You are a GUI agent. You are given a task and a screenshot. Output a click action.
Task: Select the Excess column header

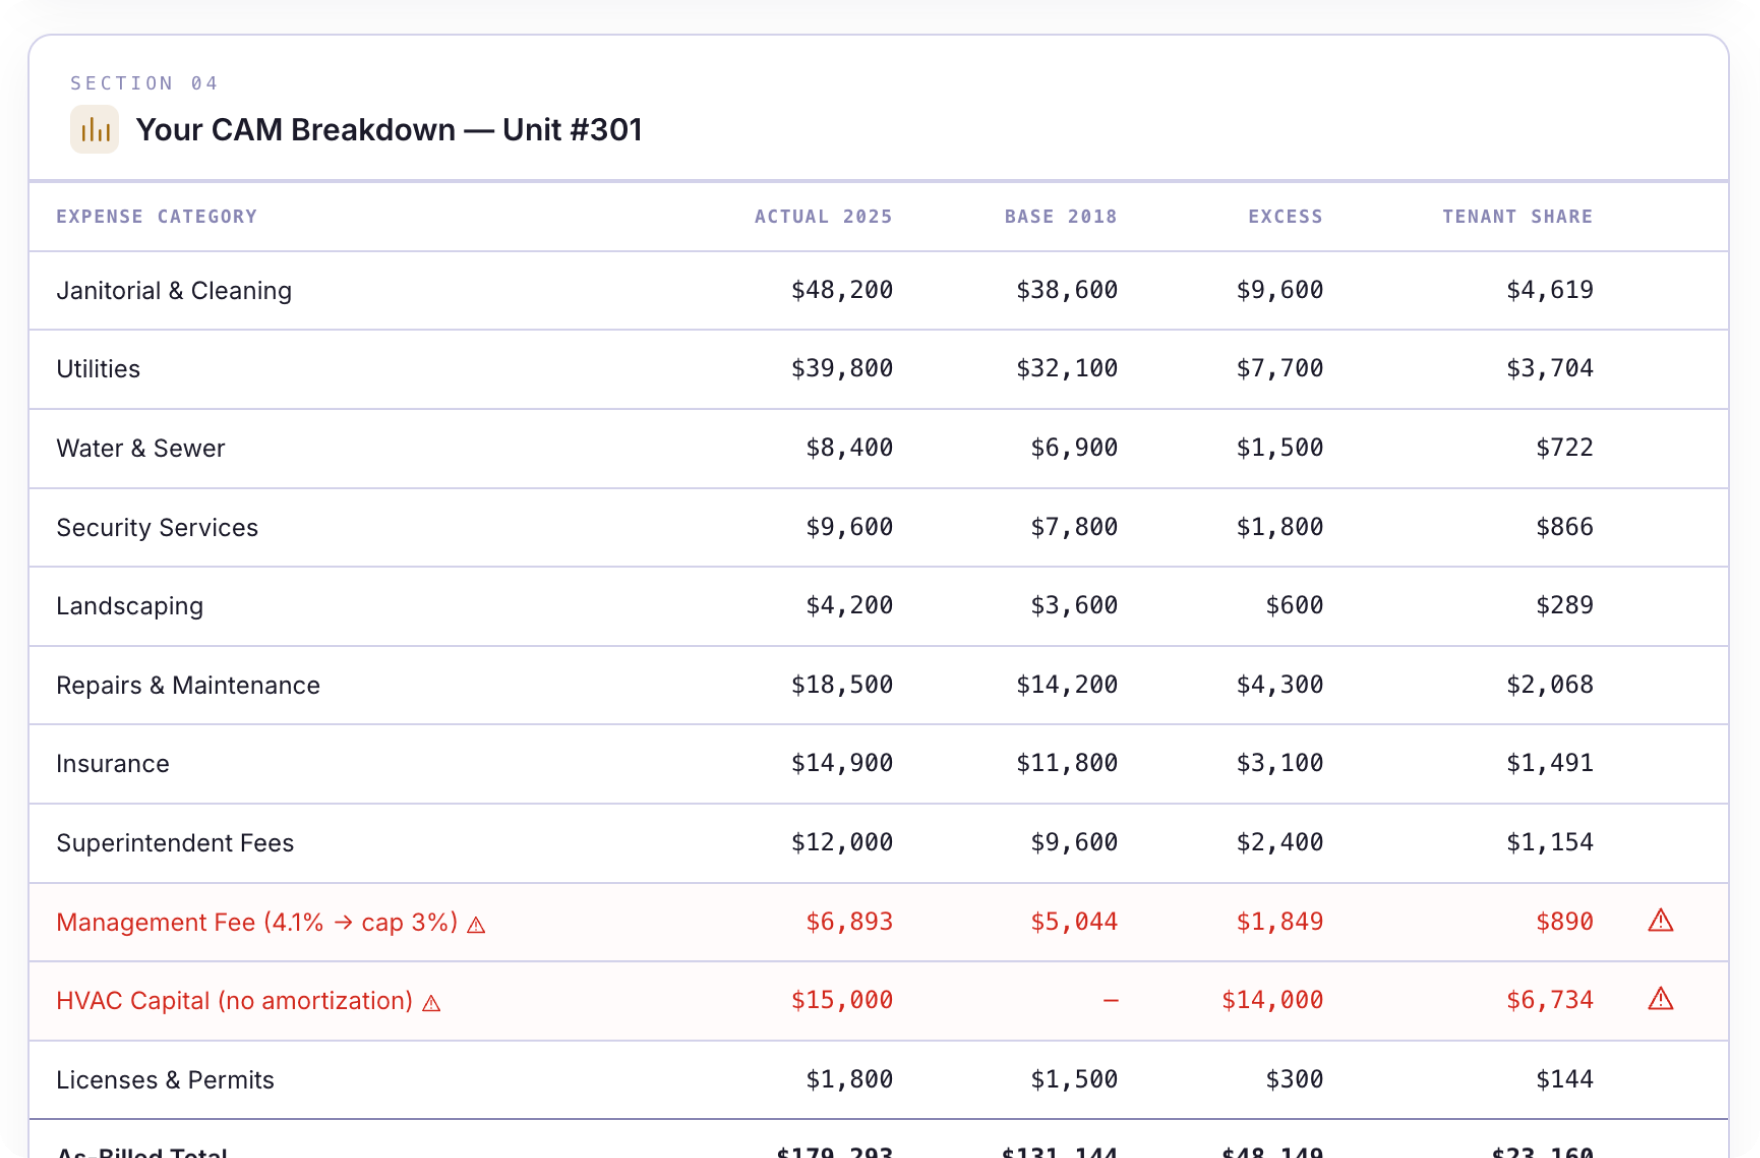point(1285,216)
